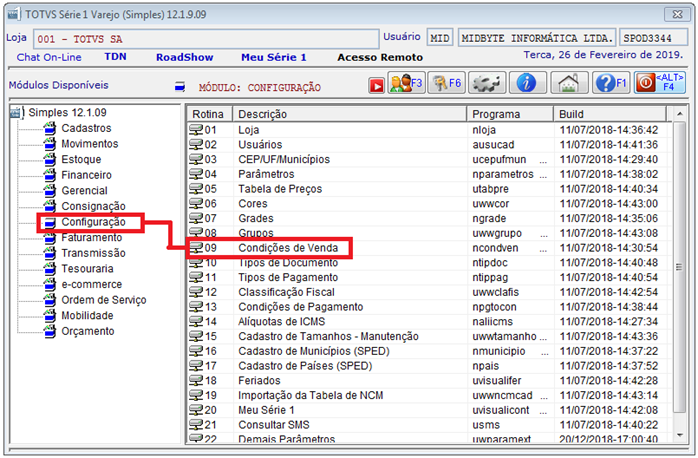Click the Ordem de Serviço module icon
This screenshot has height=458, width=698.
(50, 300)
